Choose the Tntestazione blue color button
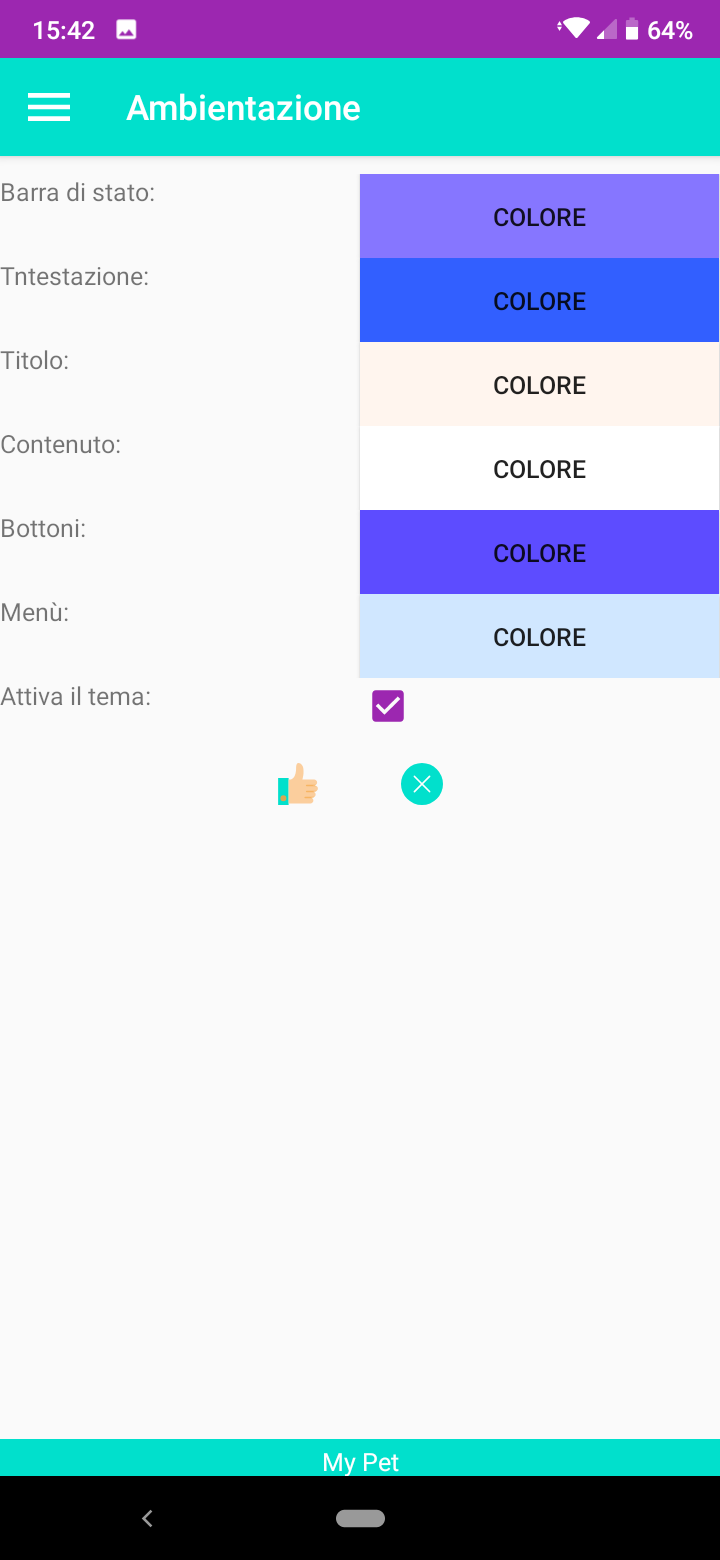 pyautogui.click(x=539, y=301)
